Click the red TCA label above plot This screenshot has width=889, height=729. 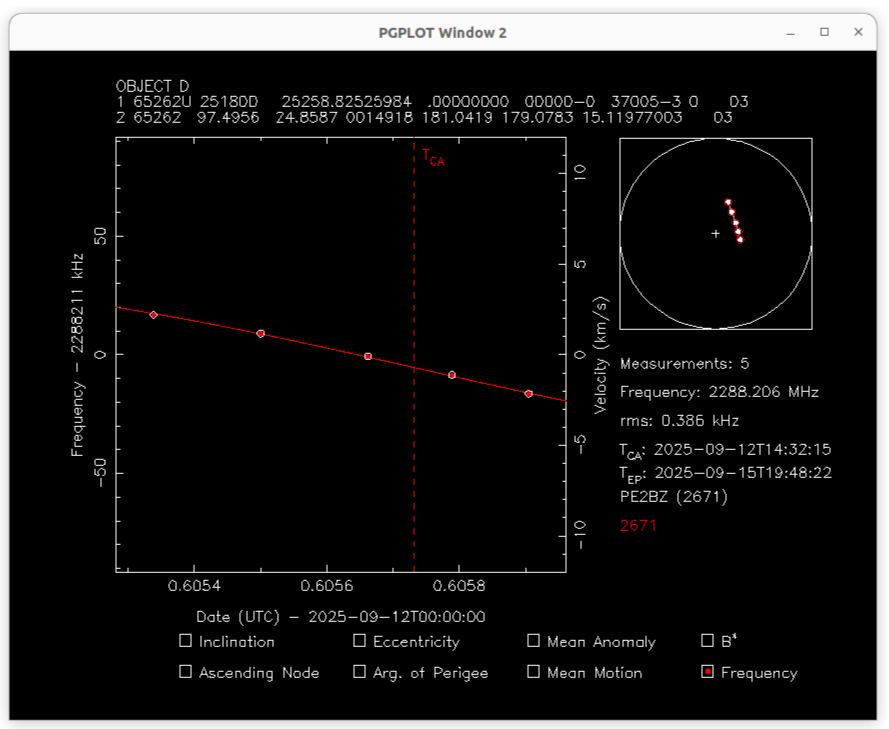pyautogui.click(x=432, y=157)
